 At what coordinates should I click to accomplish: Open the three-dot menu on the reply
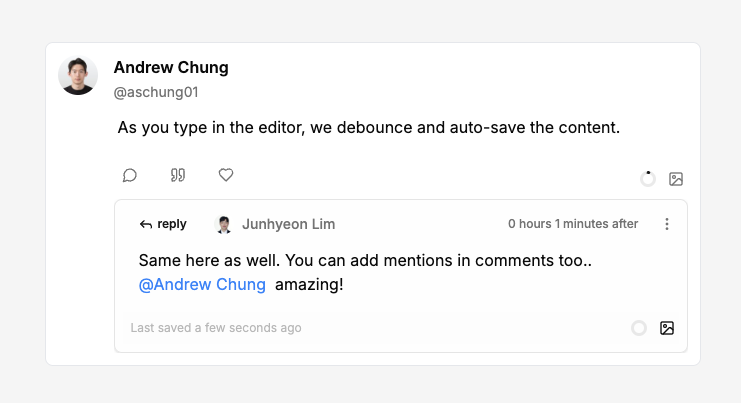point(667,224)
